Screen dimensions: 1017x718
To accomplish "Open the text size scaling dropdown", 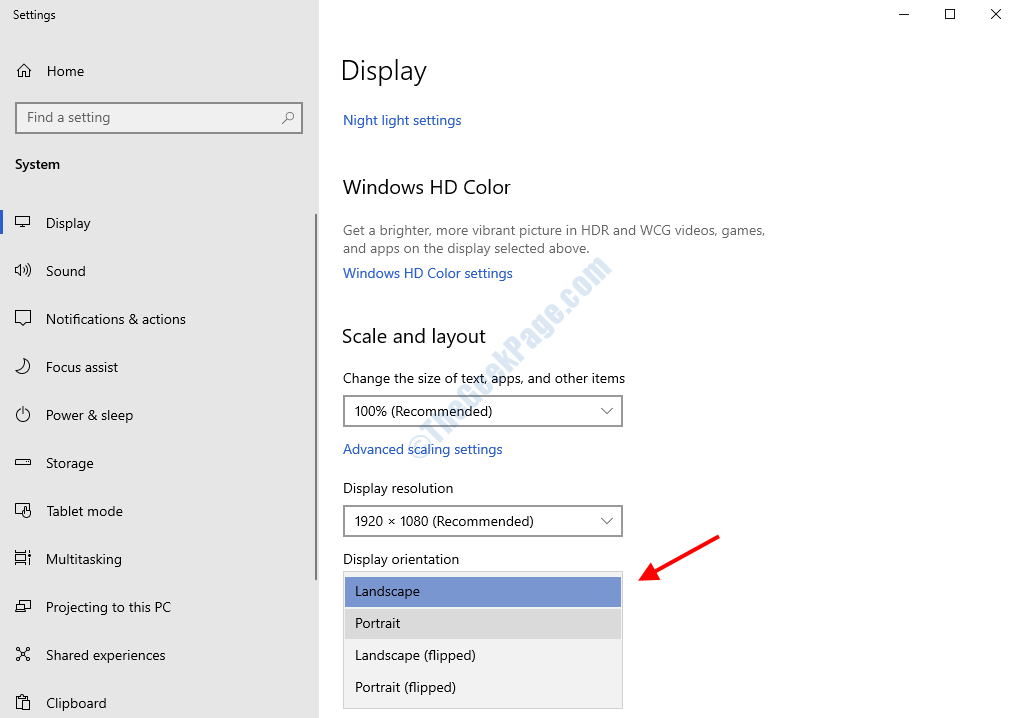I will [483, 411].
